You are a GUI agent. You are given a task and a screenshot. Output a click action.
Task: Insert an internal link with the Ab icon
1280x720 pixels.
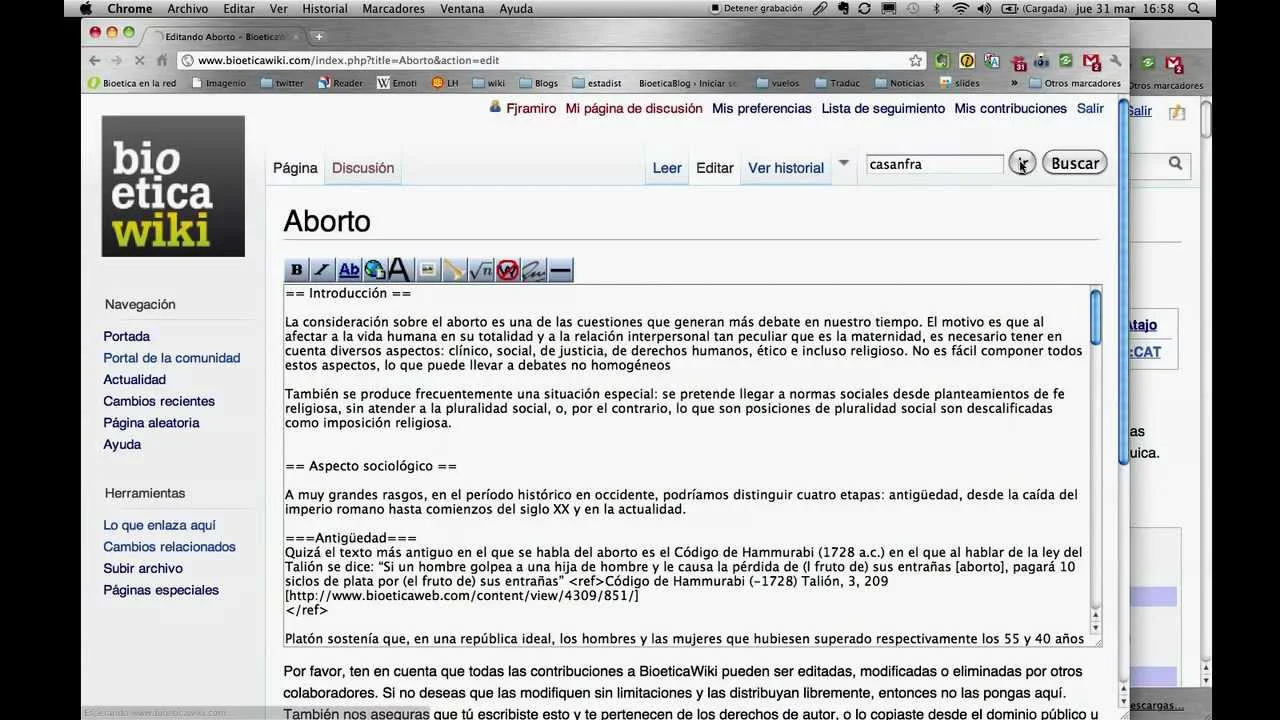[349, 270]
